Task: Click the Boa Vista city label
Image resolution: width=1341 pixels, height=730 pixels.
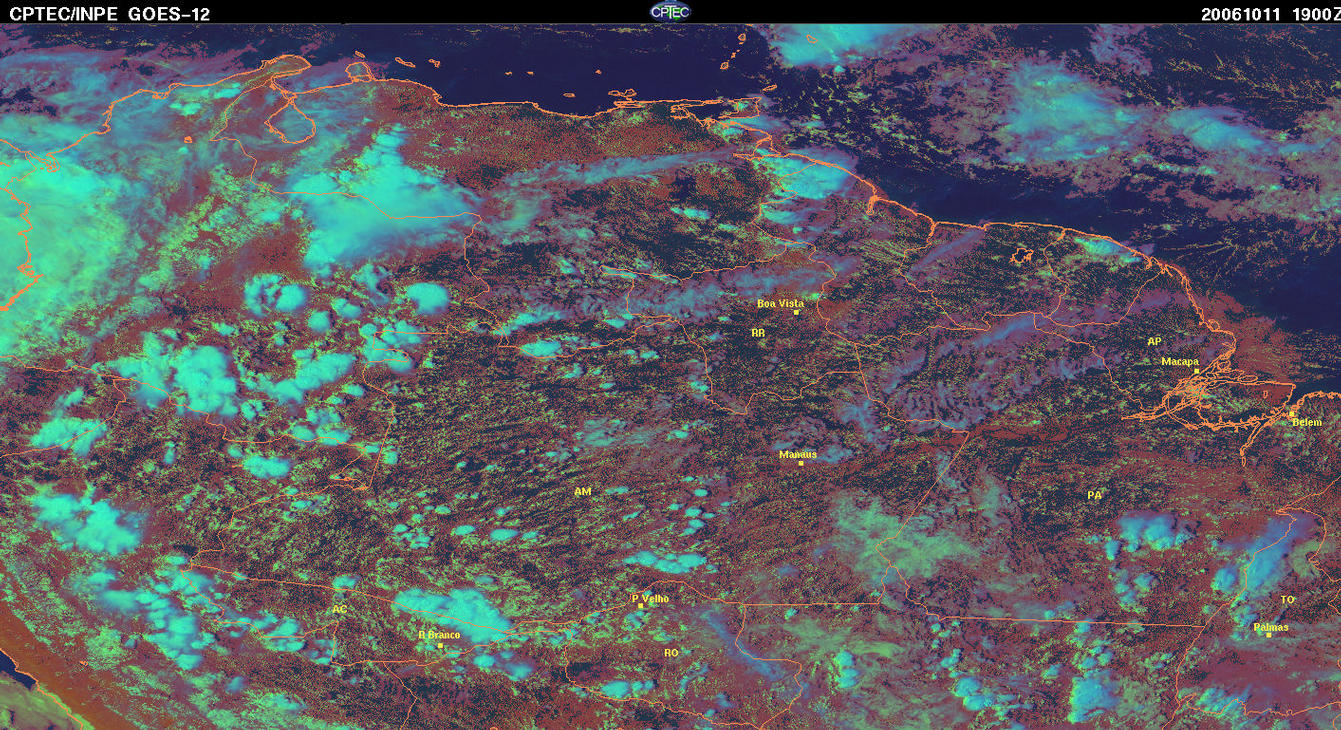Action: (x=780, y=303)
